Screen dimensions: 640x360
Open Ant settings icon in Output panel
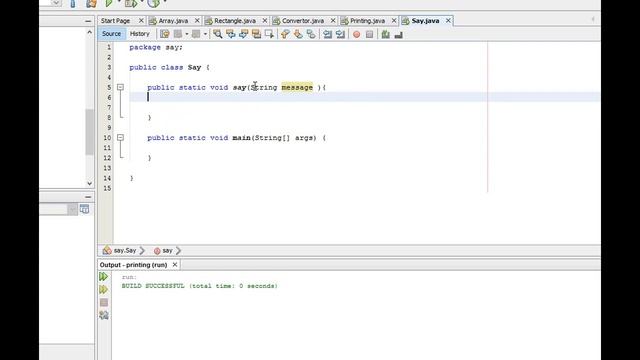(x=104, y=315)
